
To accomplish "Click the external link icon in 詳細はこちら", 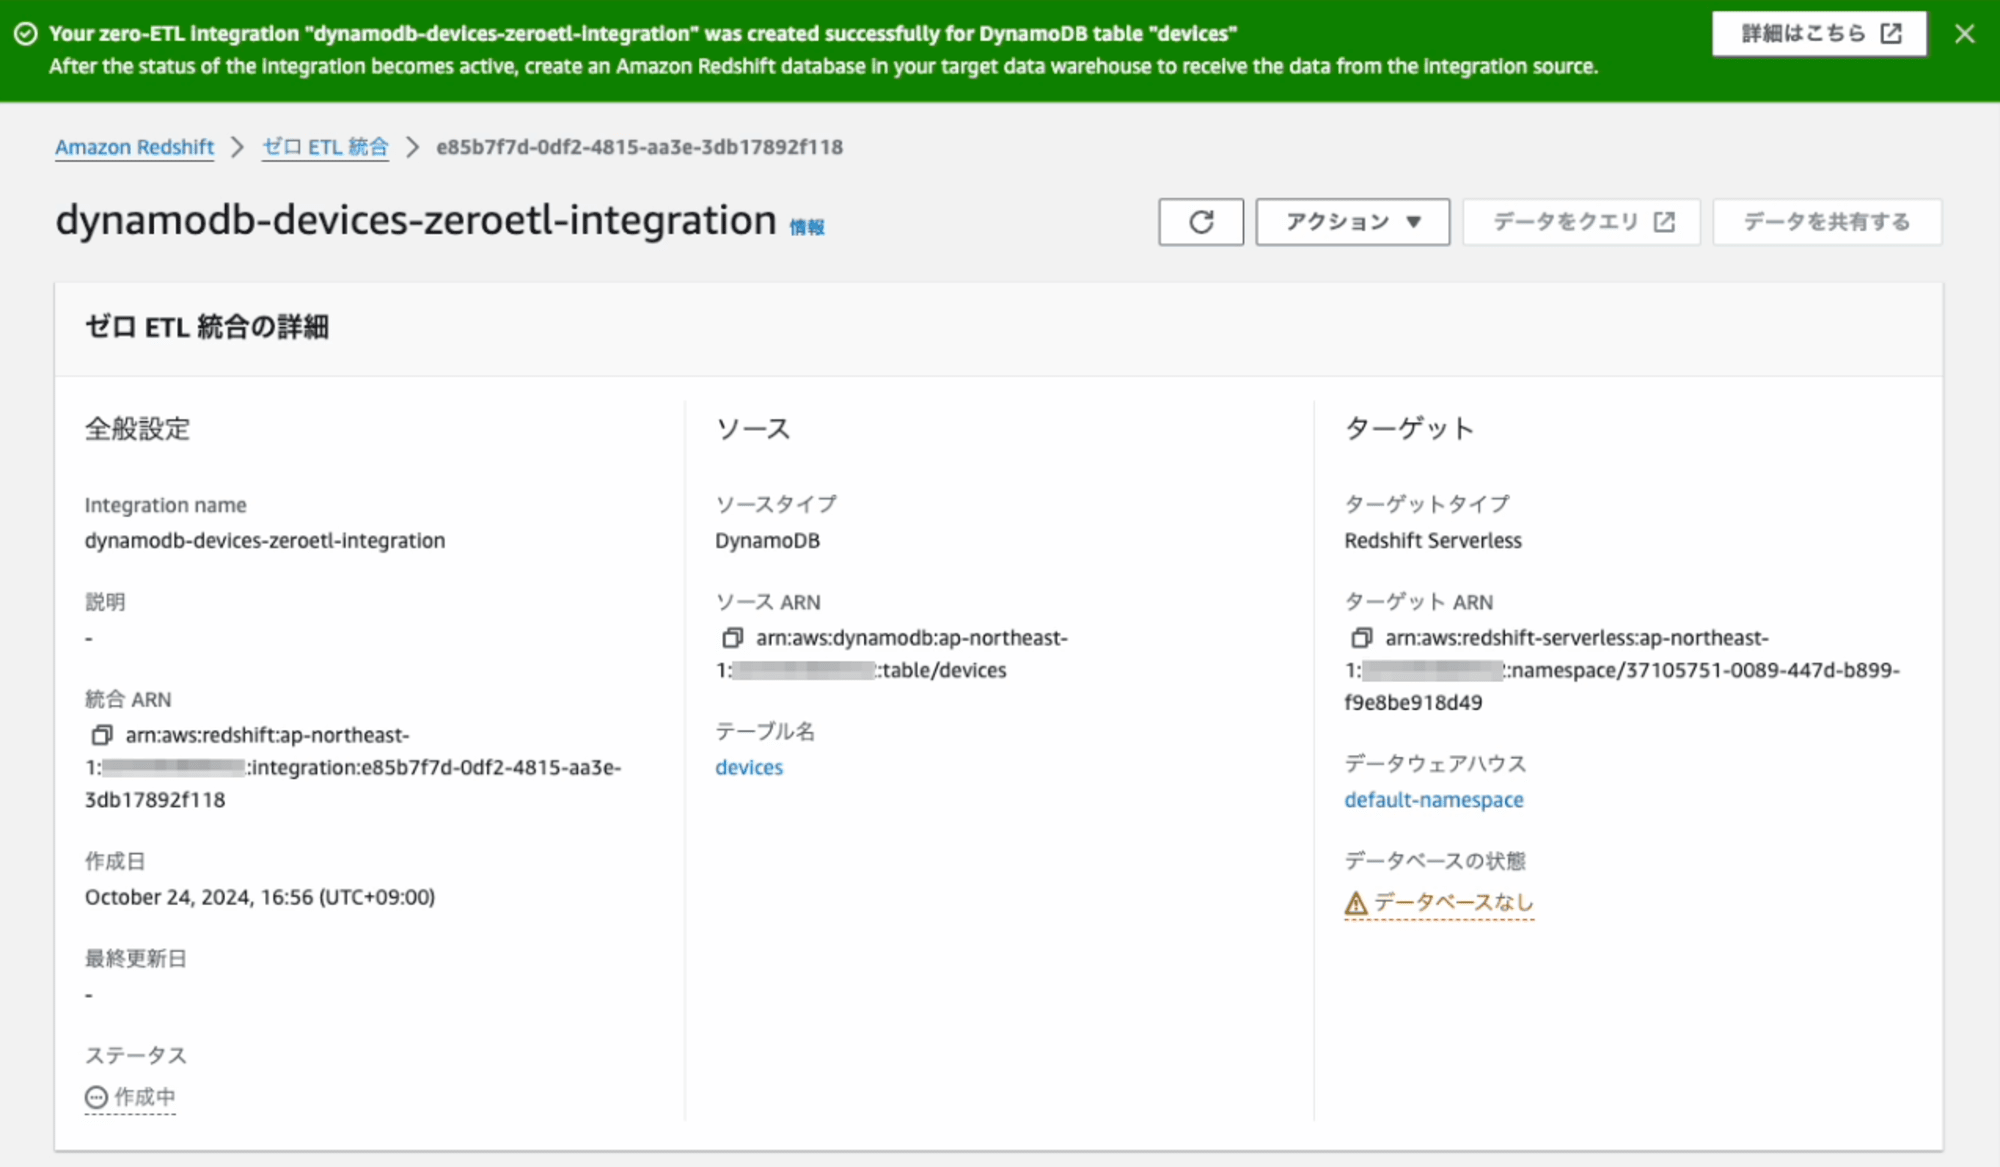I will [1891, 34].
